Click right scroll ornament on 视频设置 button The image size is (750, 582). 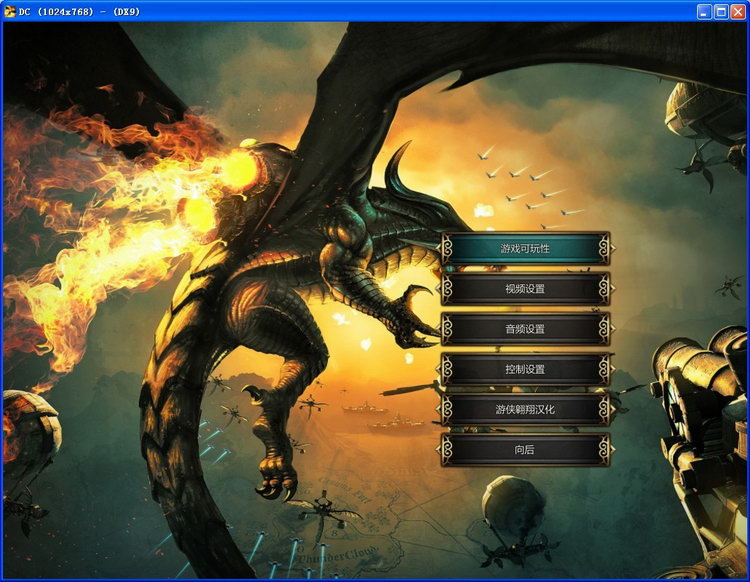[x=605, y=289]
